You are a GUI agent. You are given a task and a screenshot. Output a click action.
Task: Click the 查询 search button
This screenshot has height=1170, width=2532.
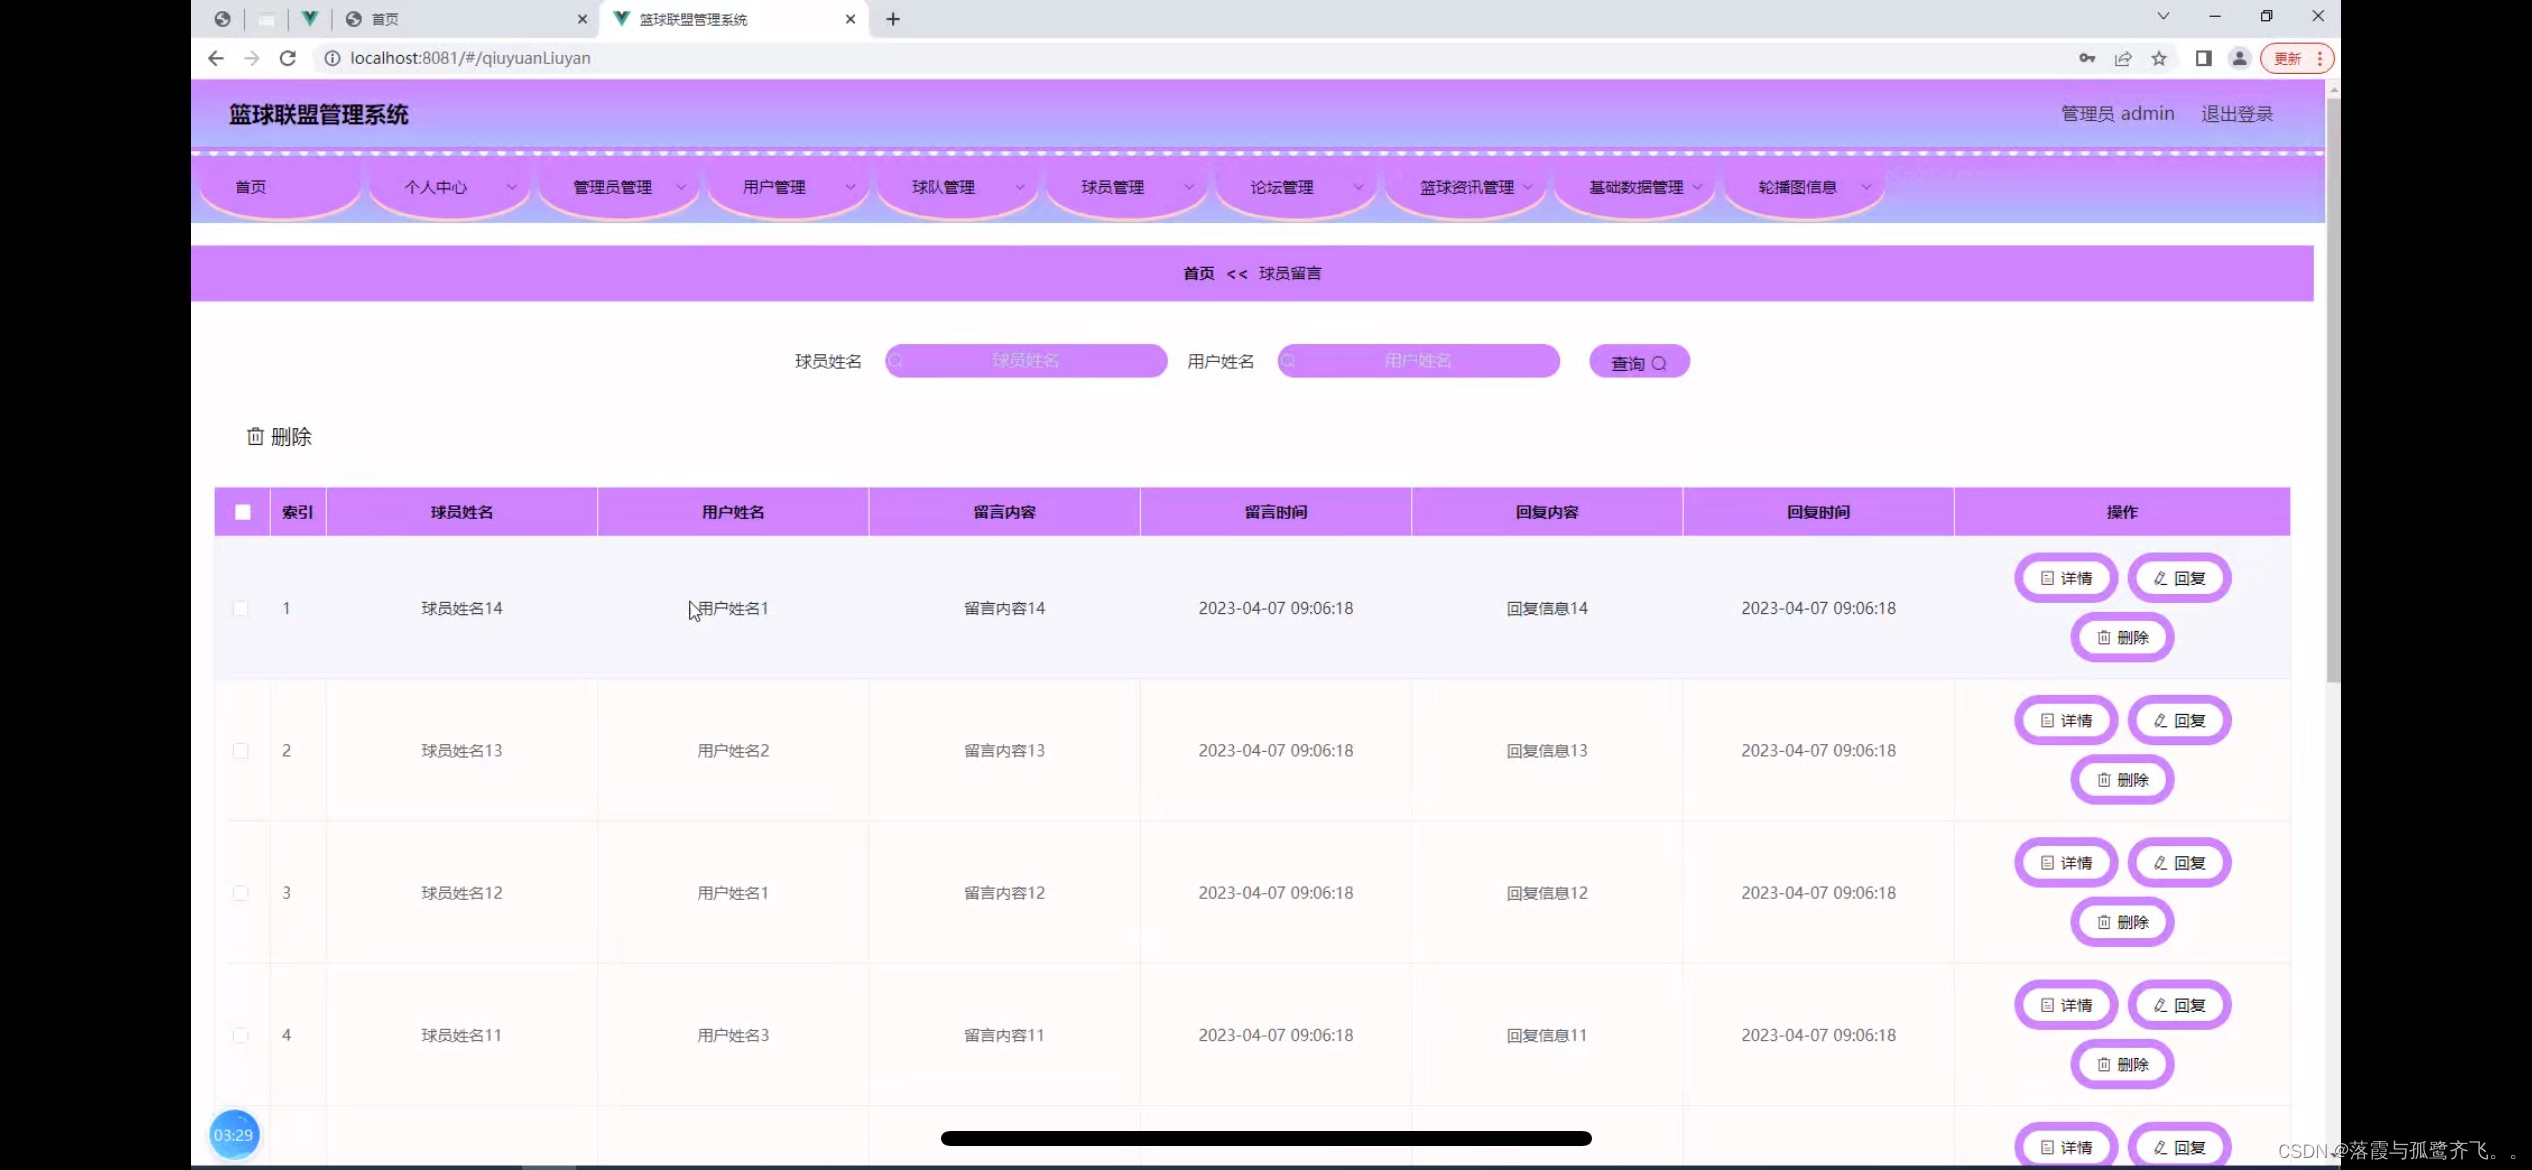[1639, 362]
